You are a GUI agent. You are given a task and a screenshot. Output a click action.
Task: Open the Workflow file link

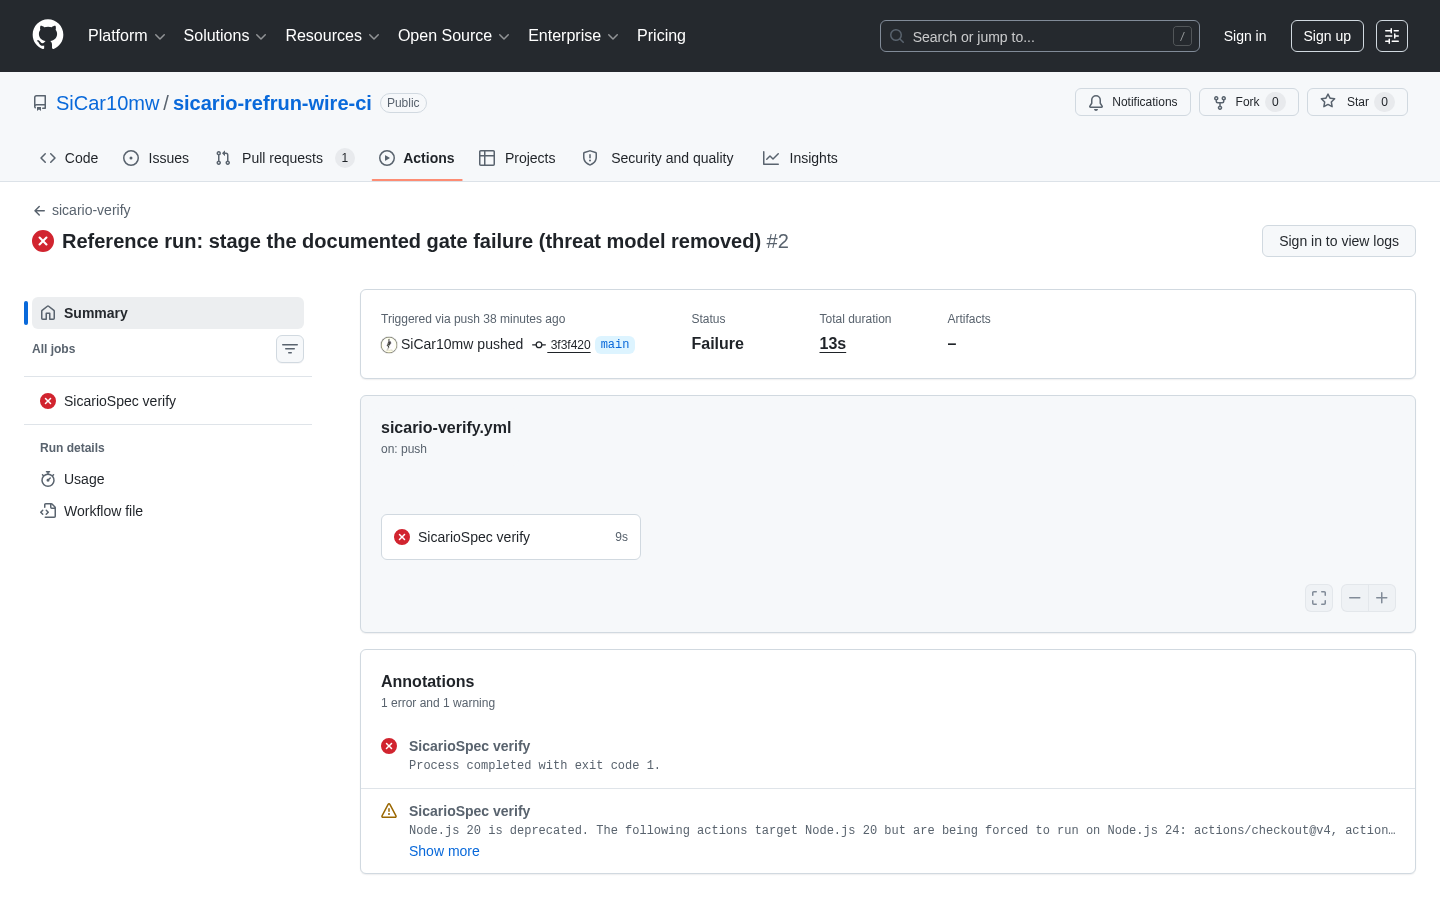(168, 511)
